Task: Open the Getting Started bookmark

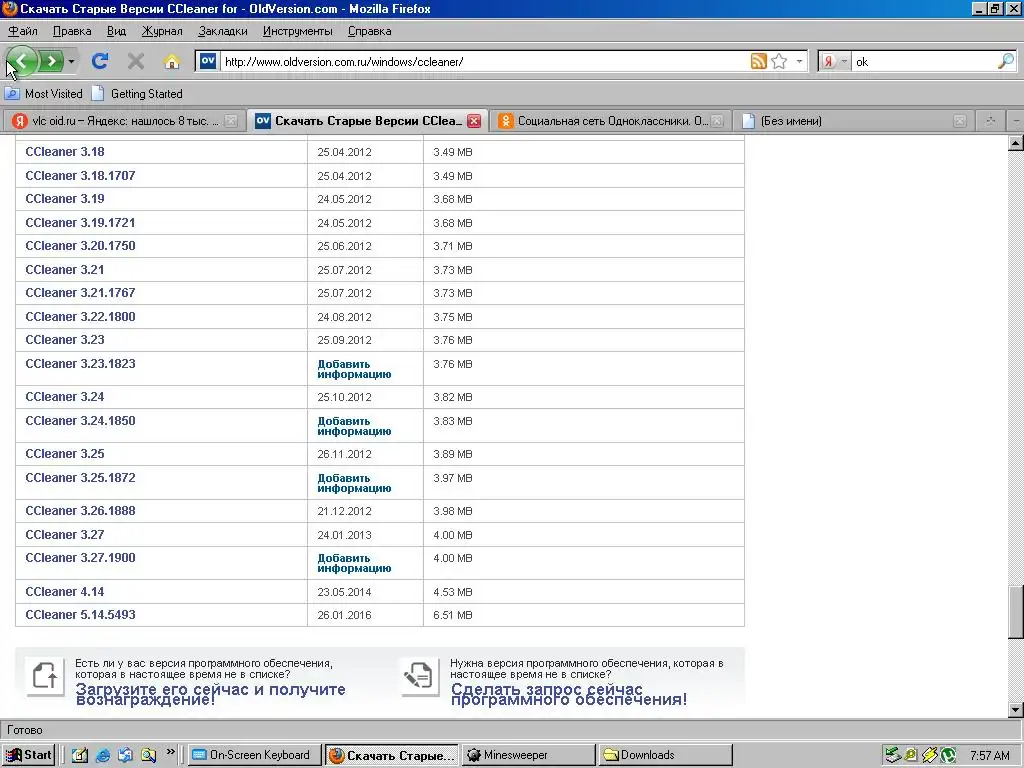Action: coord(137,93)
